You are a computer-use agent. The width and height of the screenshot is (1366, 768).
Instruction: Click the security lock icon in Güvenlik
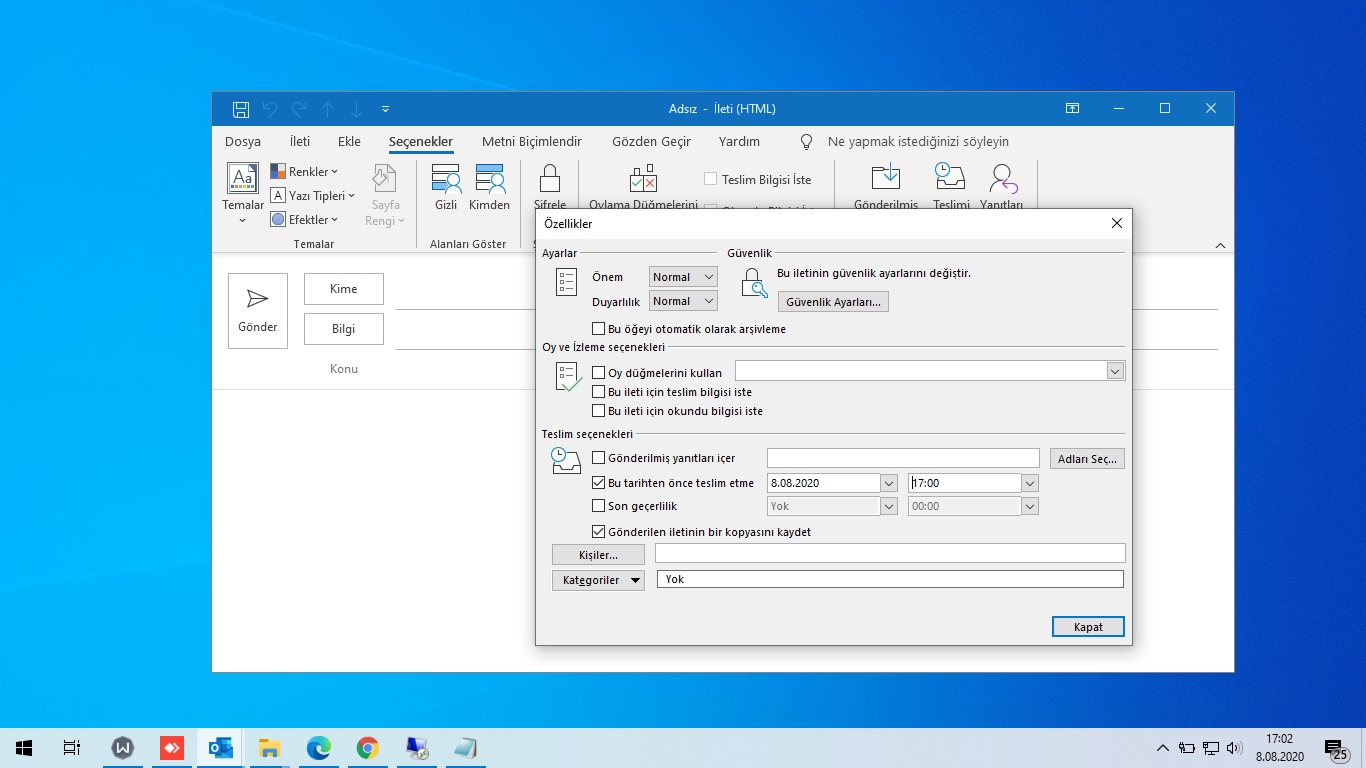click(753, 284)
